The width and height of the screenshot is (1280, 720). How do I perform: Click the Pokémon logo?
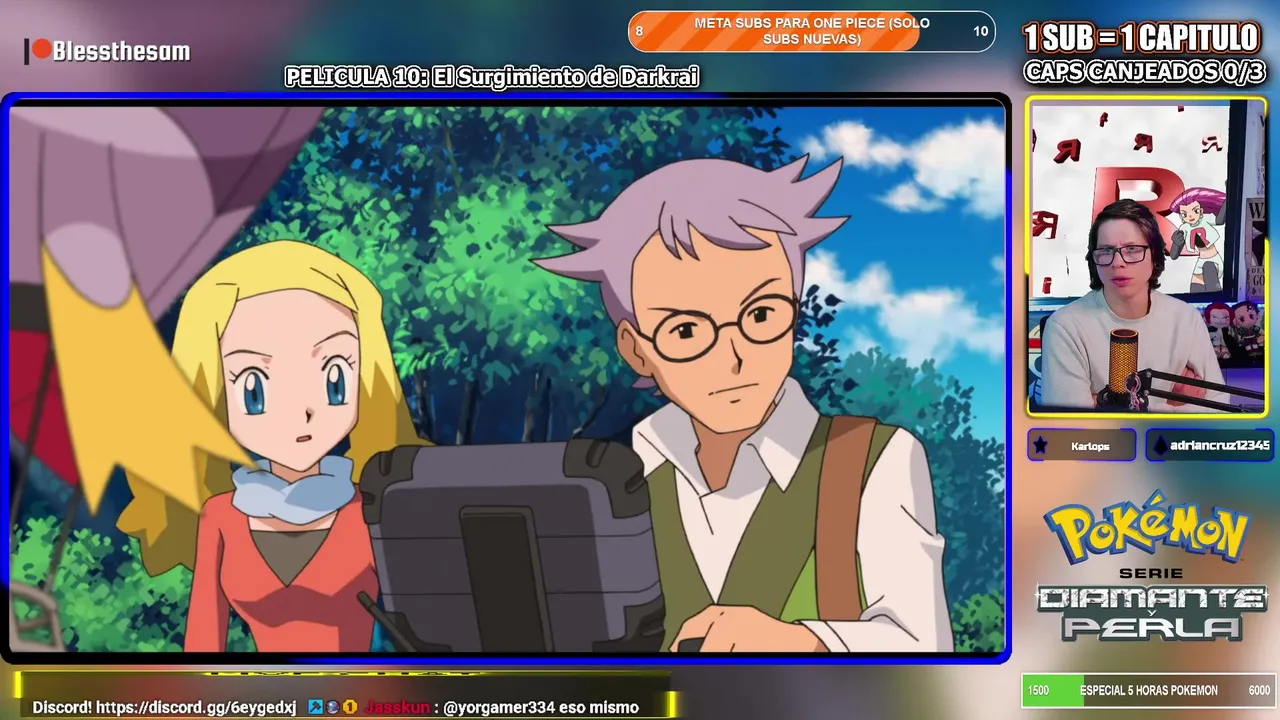point(1148,527)
